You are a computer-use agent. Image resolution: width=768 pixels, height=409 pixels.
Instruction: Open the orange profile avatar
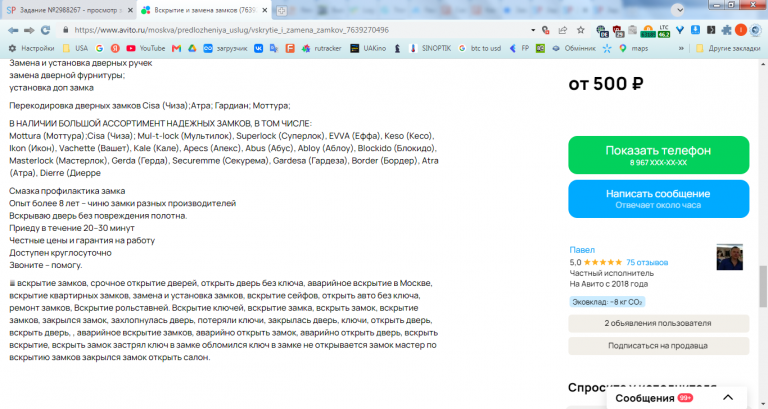point(741,30)
